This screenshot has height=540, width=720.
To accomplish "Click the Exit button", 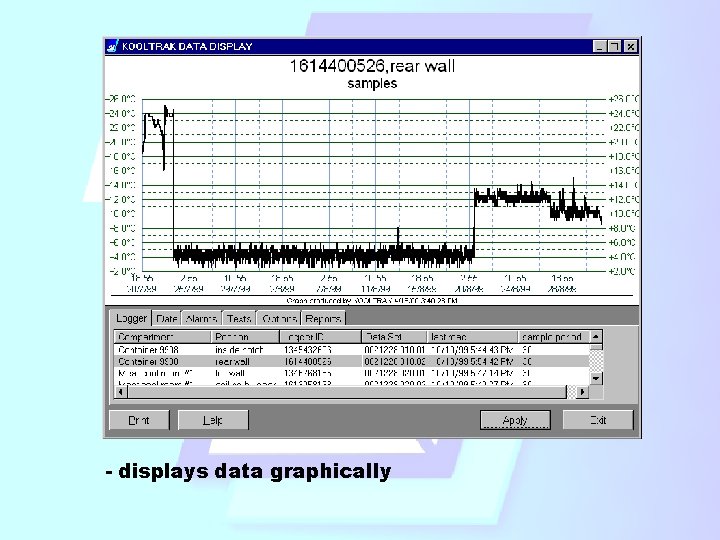I will click(x=598, y=420).
